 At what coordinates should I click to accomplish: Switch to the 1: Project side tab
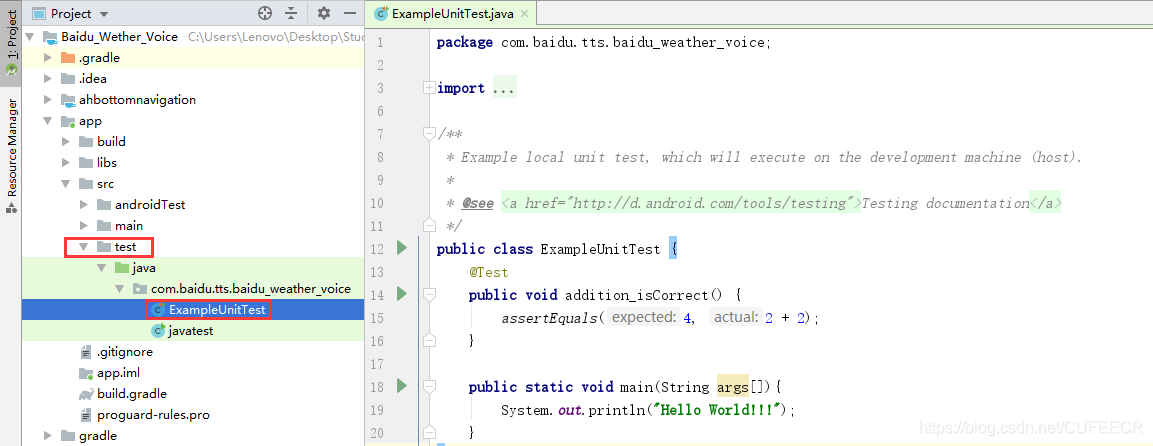(11, 42)
